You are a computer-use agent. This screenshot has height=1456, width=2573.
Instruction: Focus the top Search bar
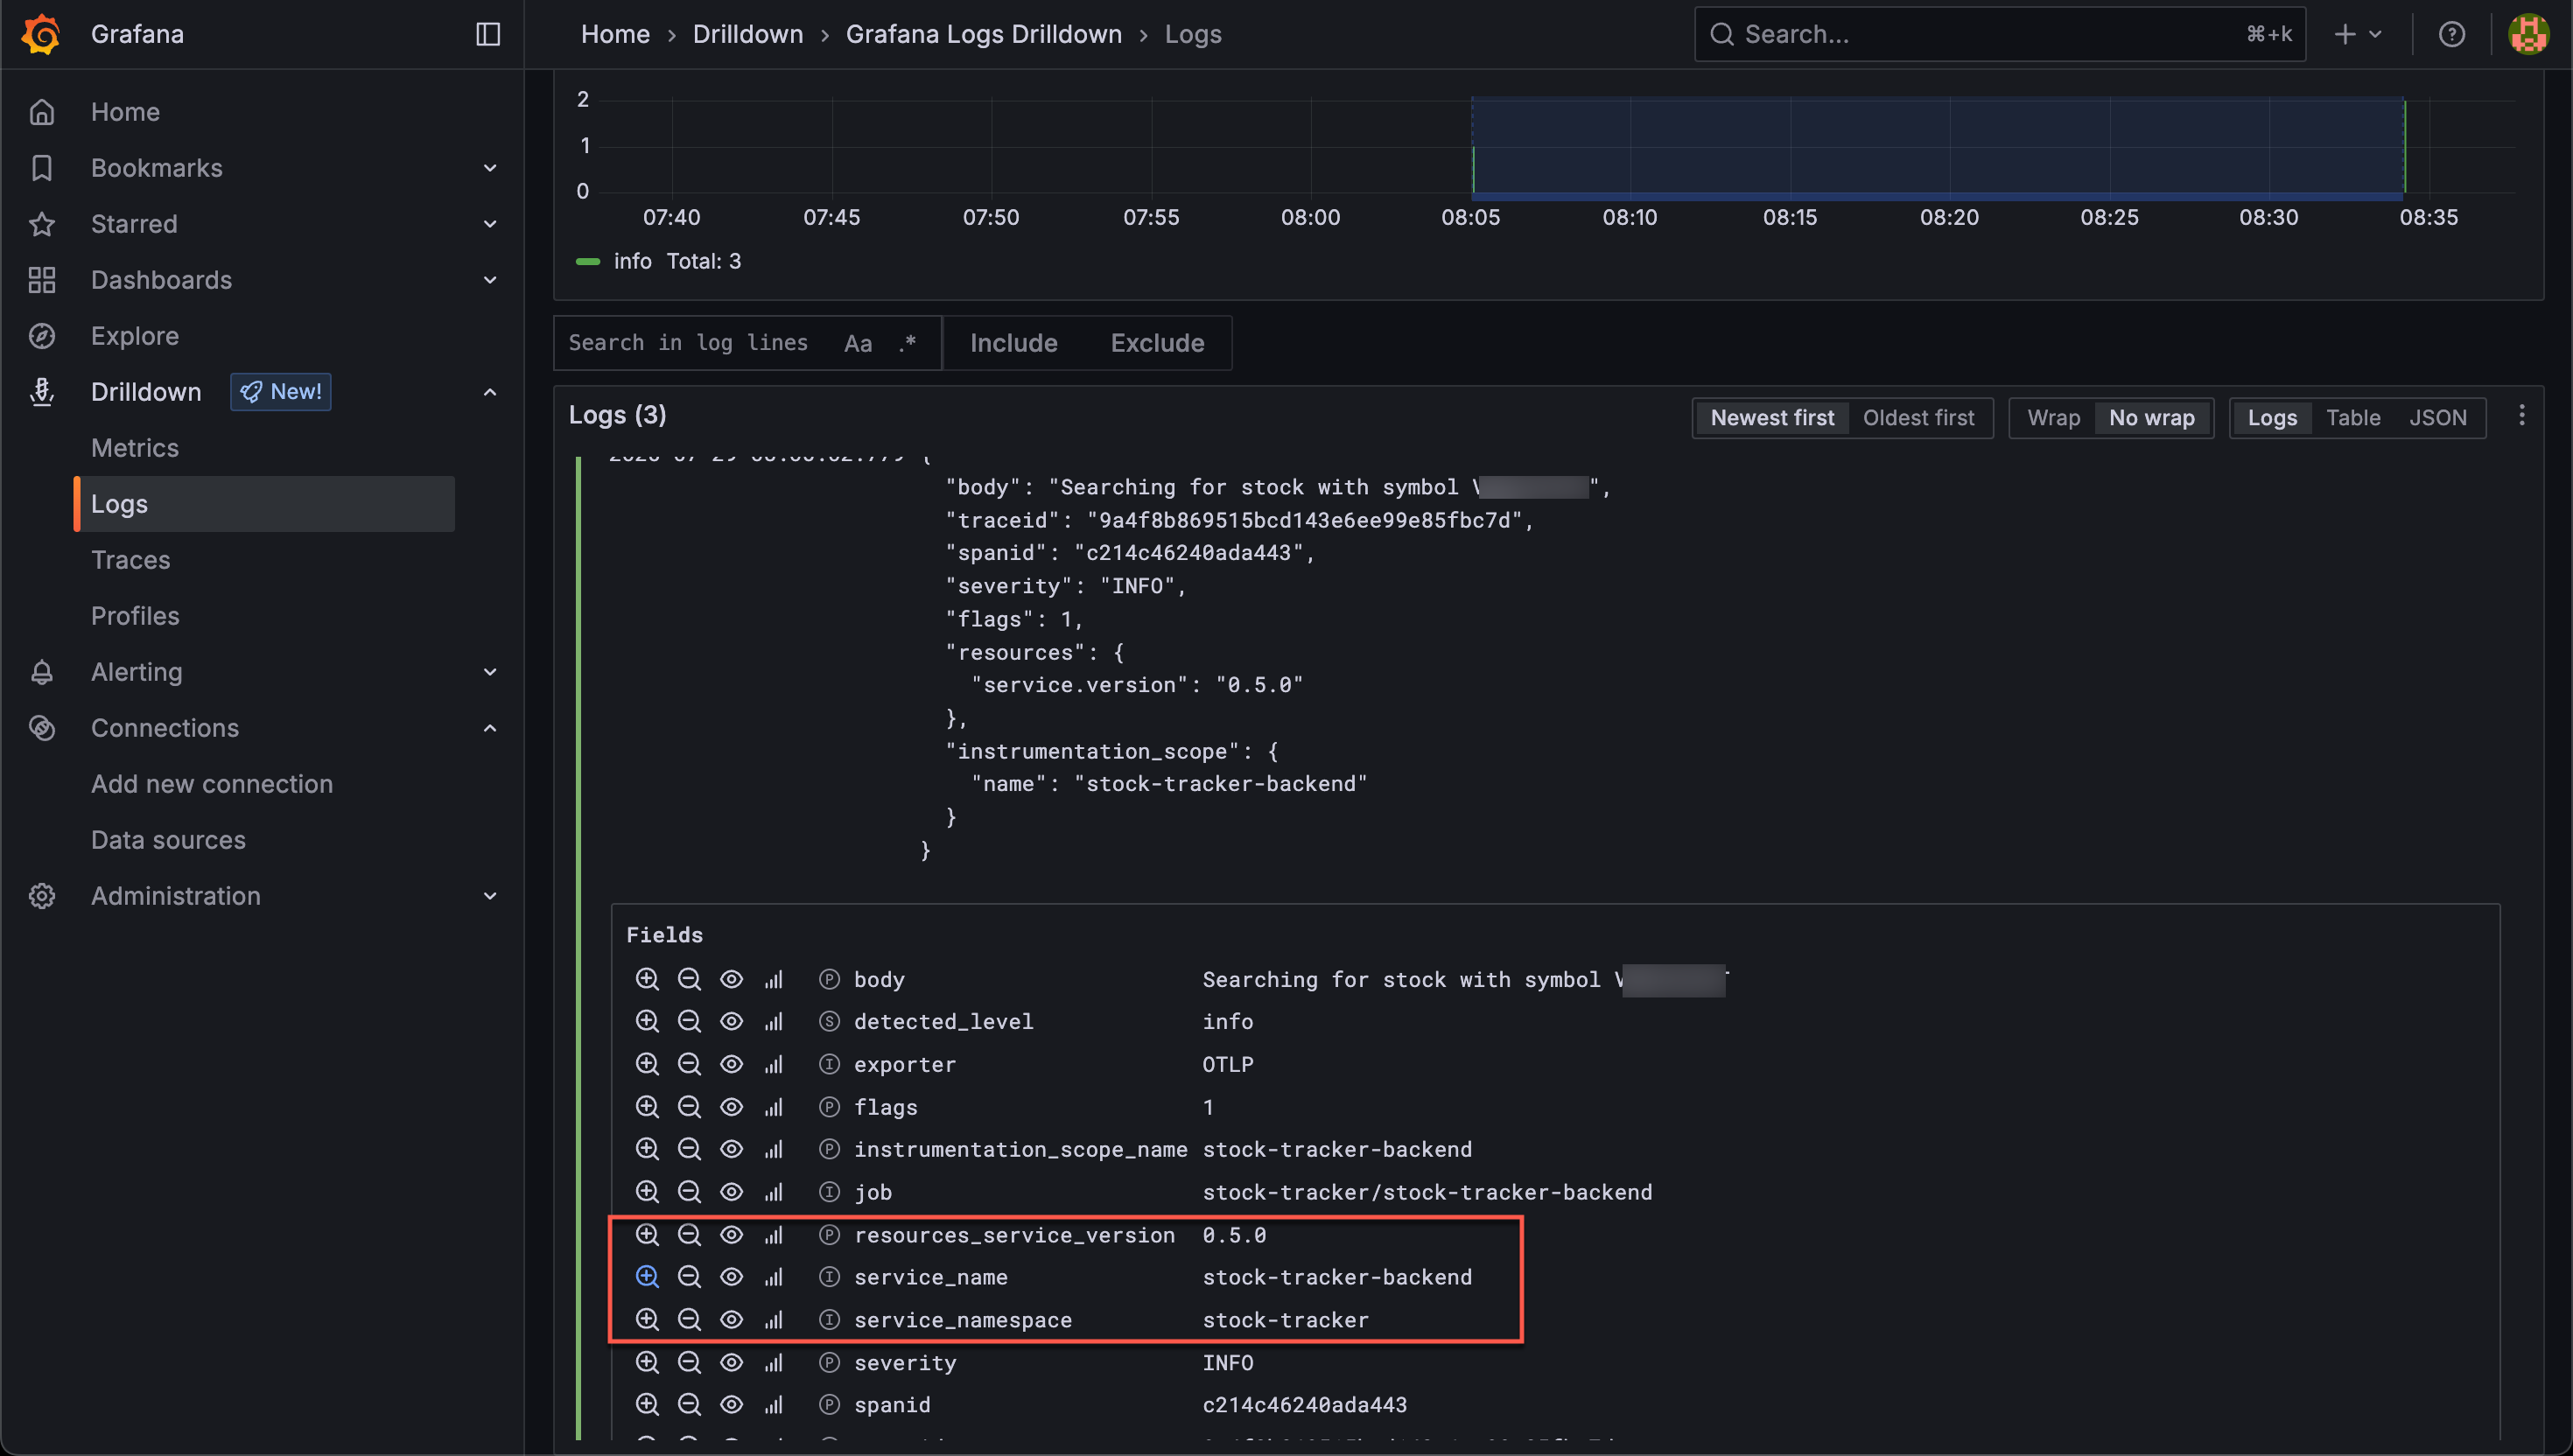(x=2000, y=34)
